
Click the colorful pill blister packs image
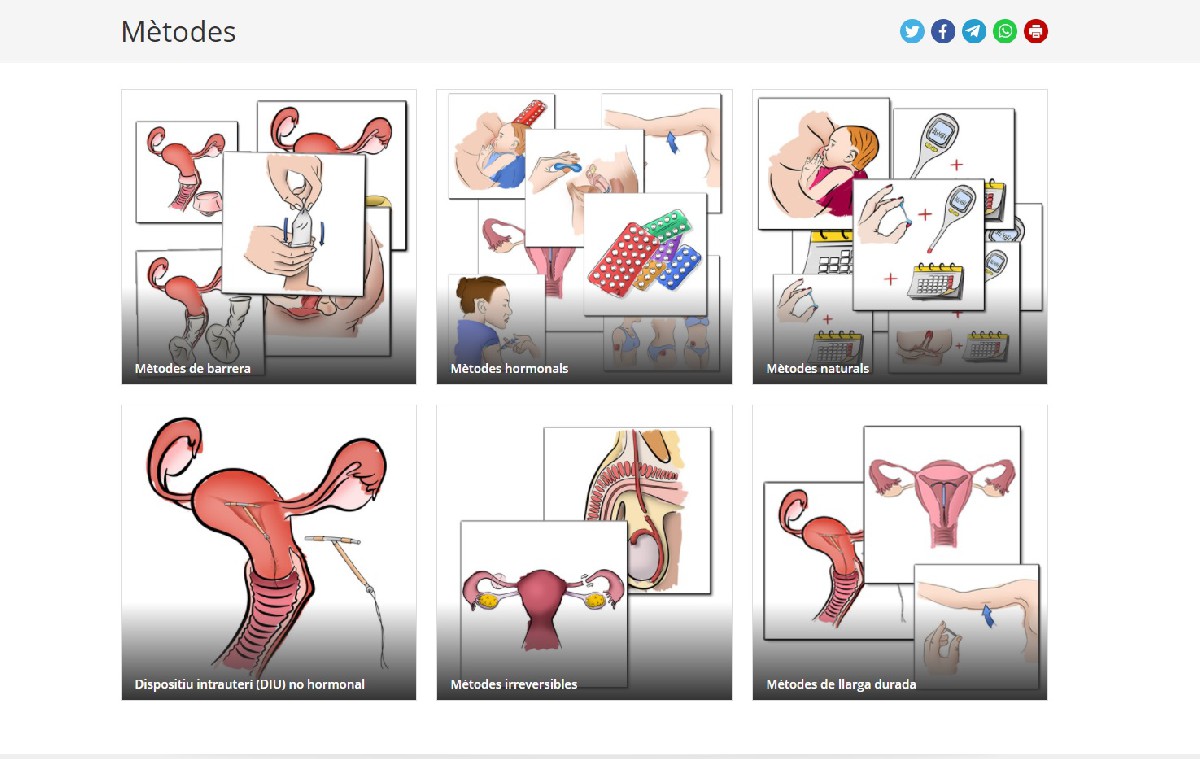click(645, 254)
